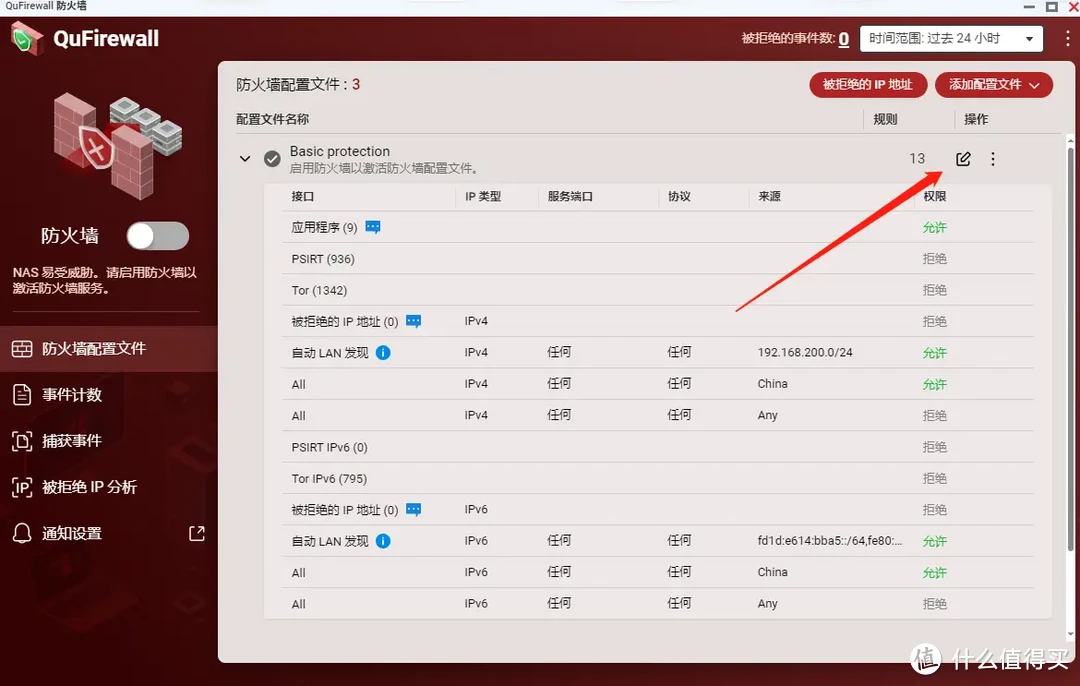Viewport: 1080px width, 686px height.
Task: Click the 配置文件名称 column header
Action: [x=273, y=119]
